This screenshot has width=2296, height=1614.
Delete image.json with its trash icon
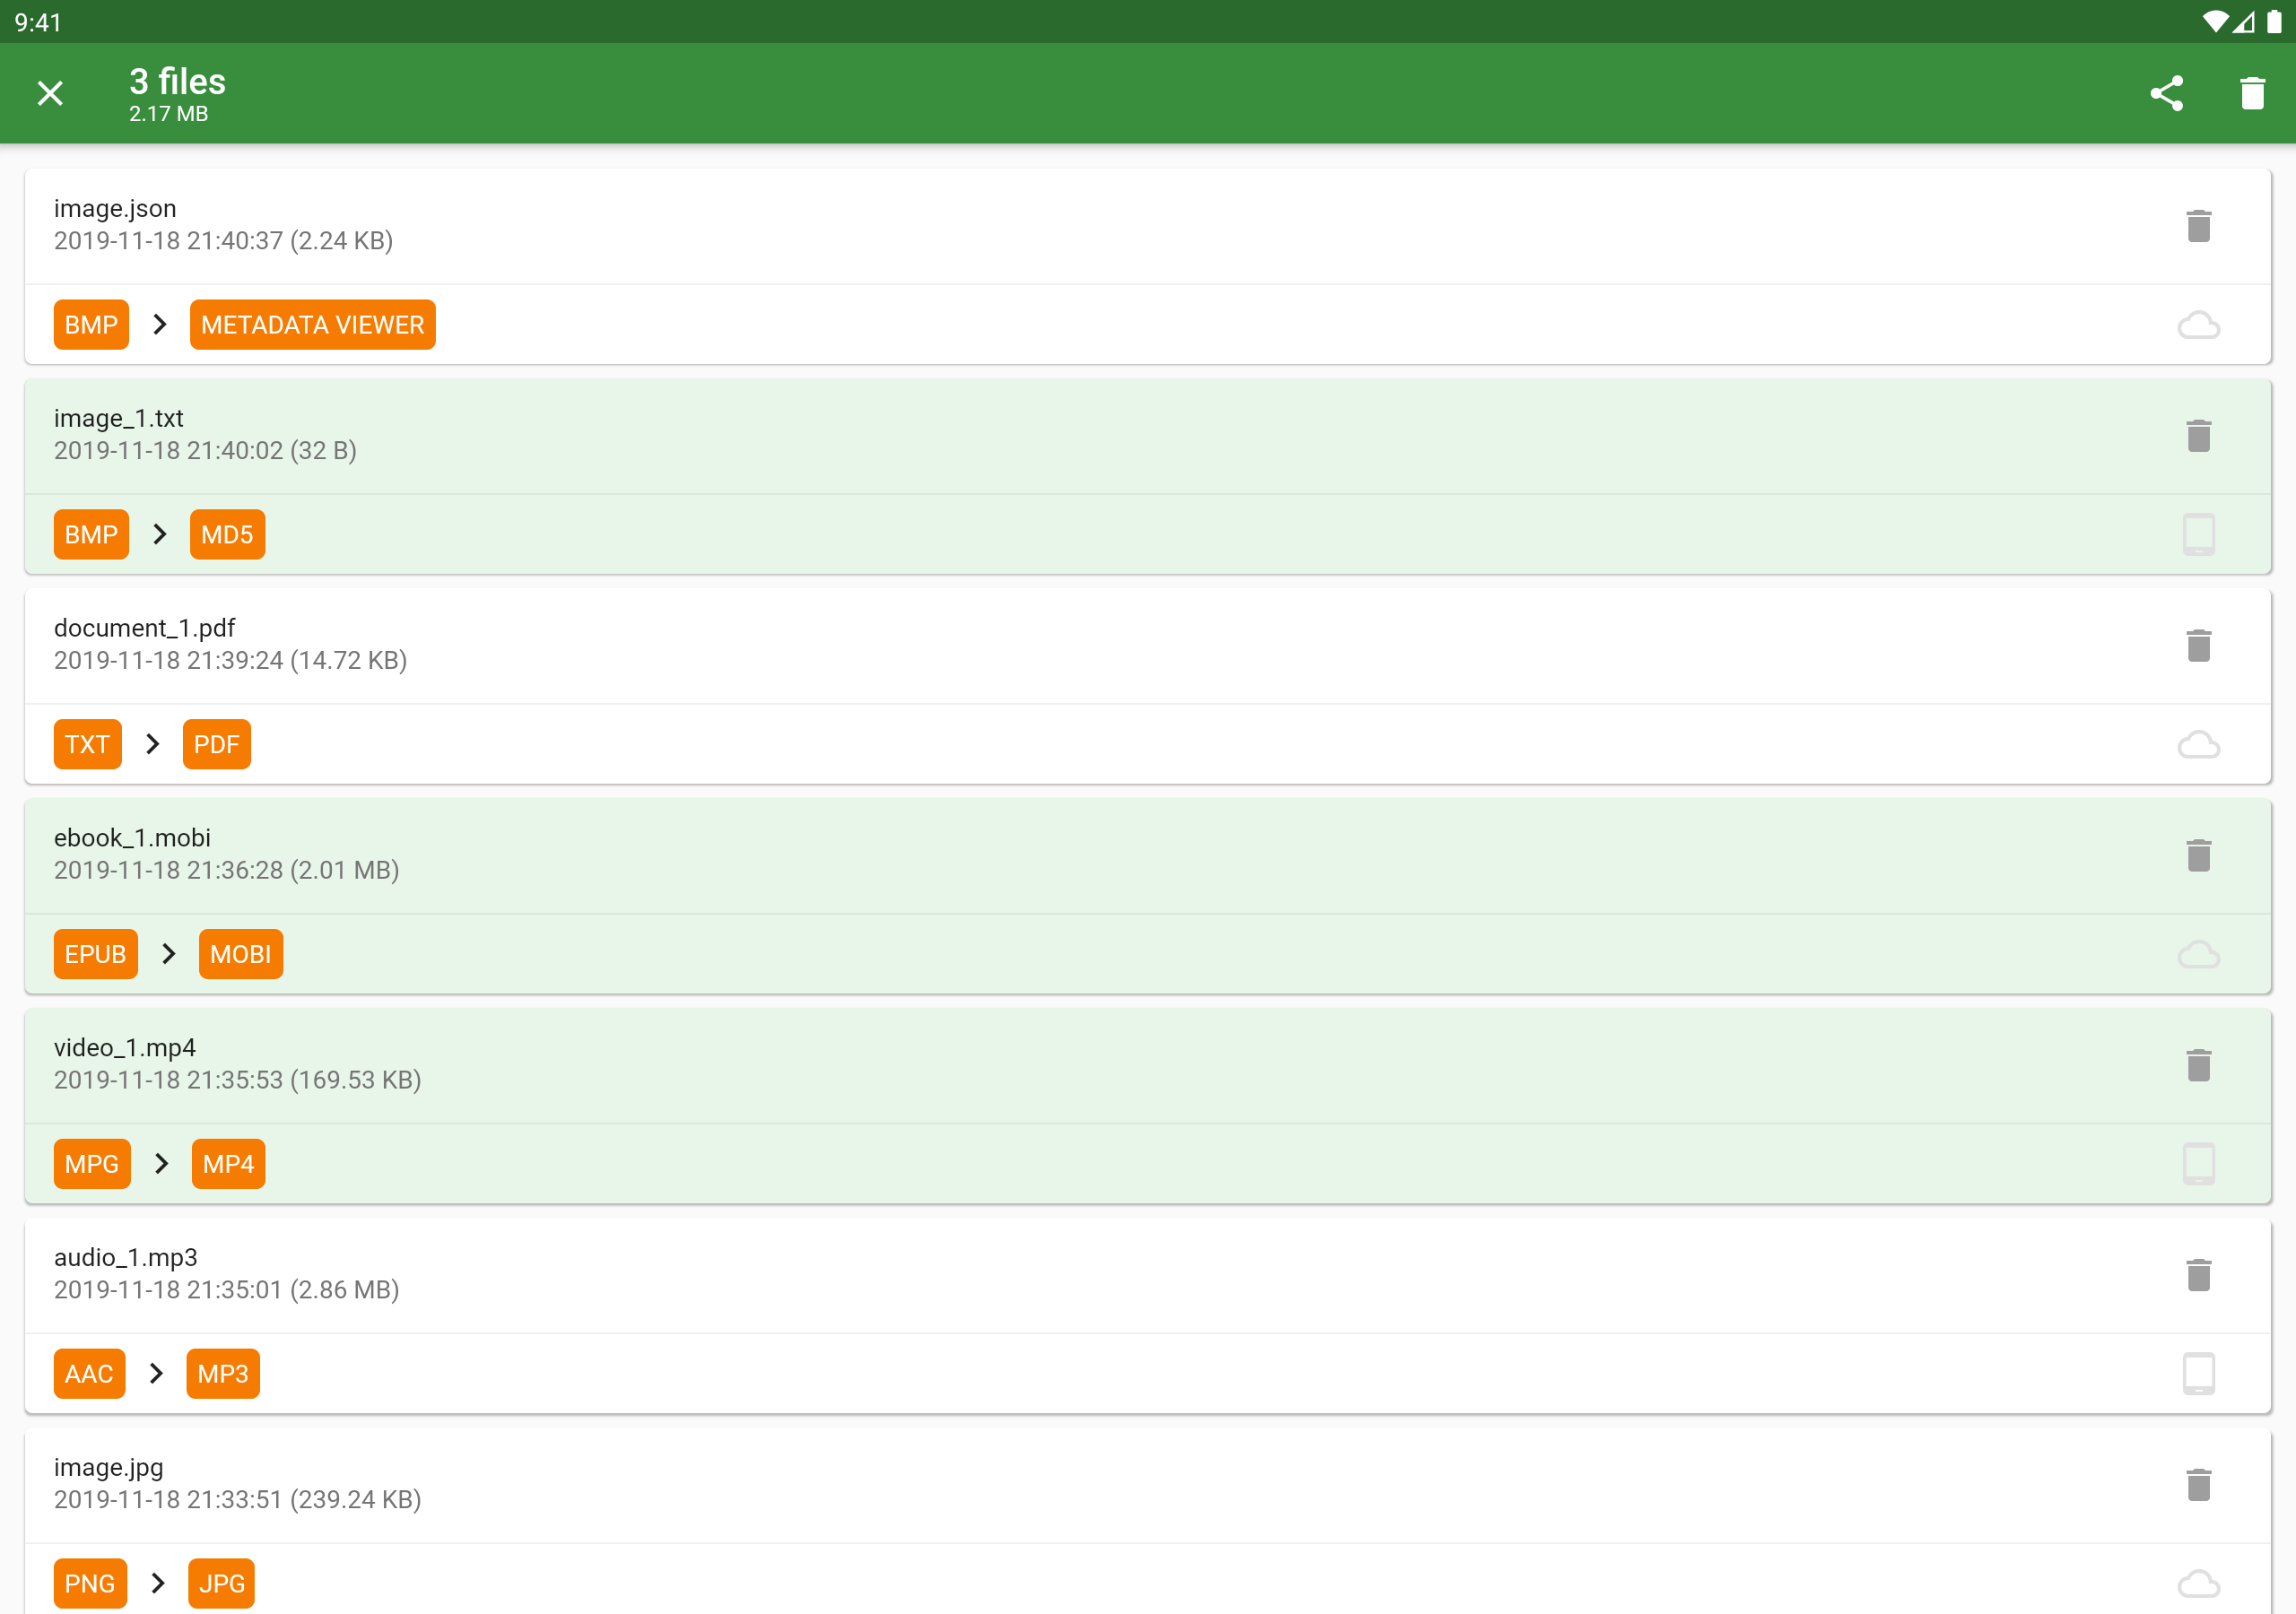tap(2198, 226)
